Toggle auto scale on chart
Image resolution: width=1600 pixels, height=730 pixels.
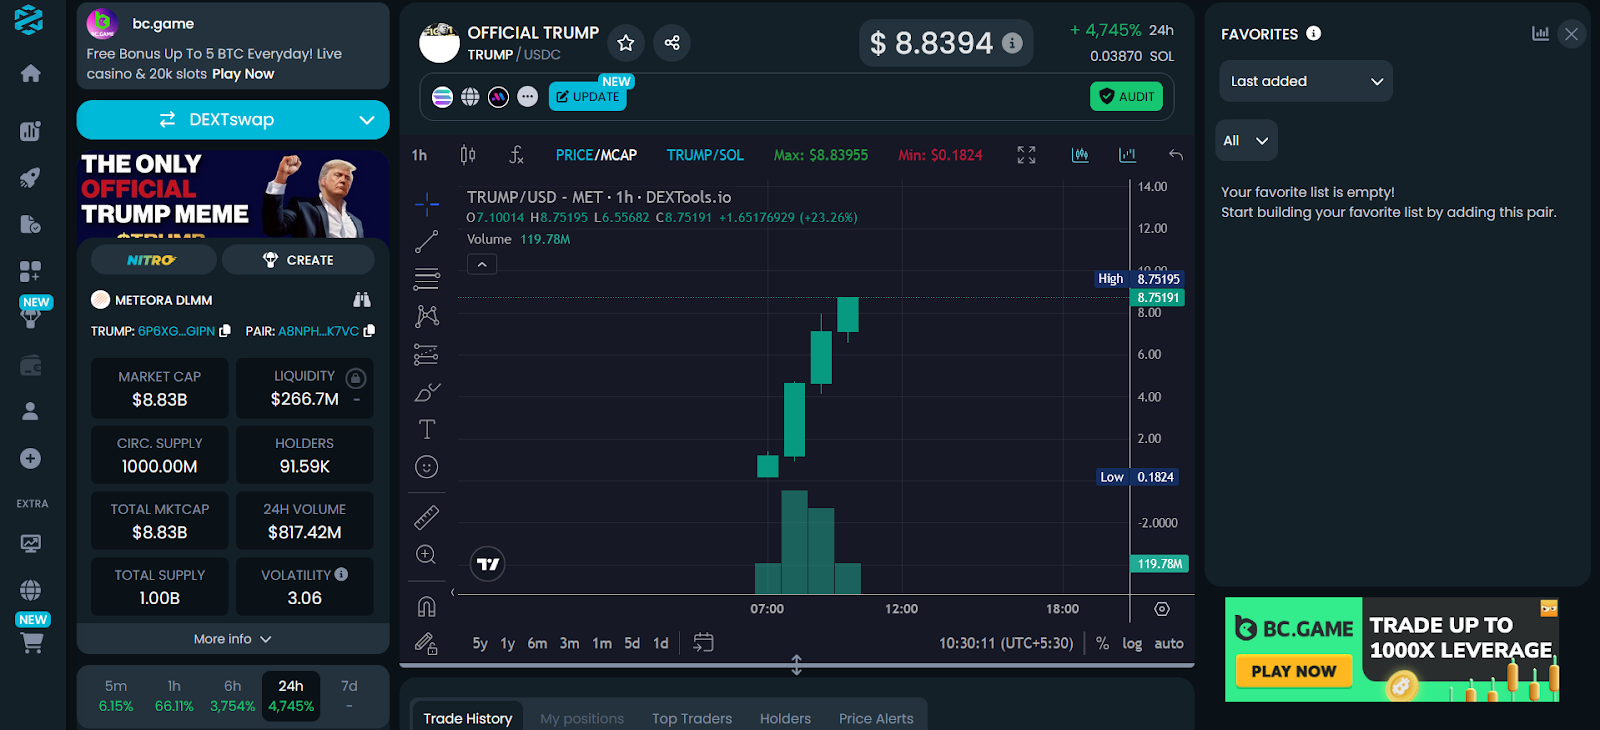coord(1169,644)
